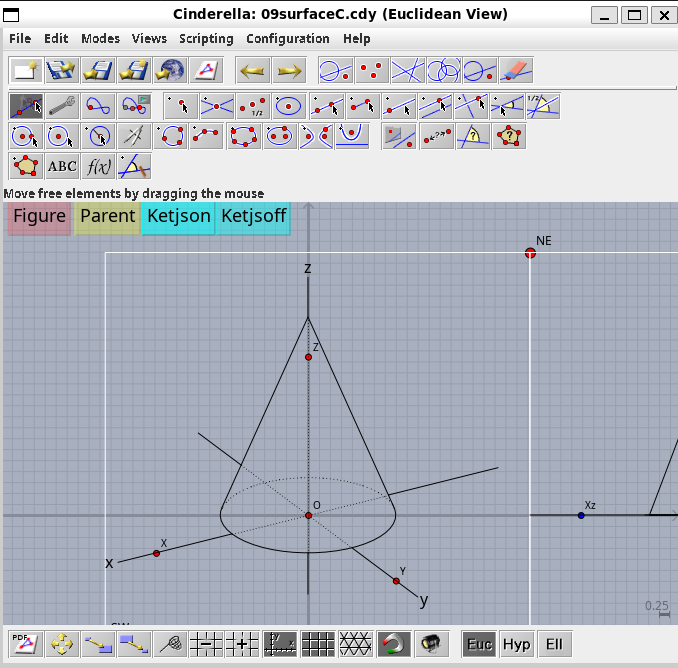Select the conic through five points tool
The image size is (678, 668).
pyautogui.click(x=243, y=136)
